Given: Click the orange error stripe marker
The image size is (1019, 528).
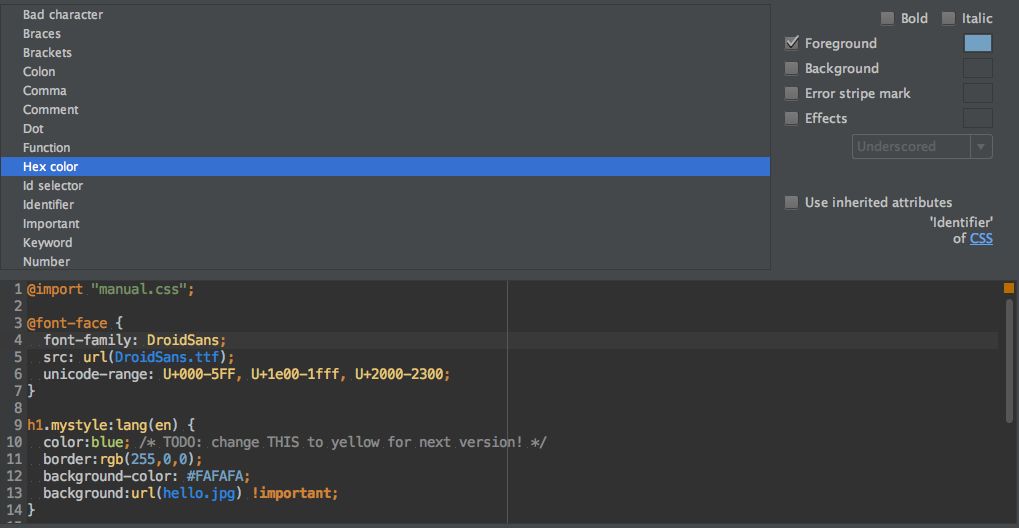Looking at the screenshot, I should click(x=1009, y=288).
